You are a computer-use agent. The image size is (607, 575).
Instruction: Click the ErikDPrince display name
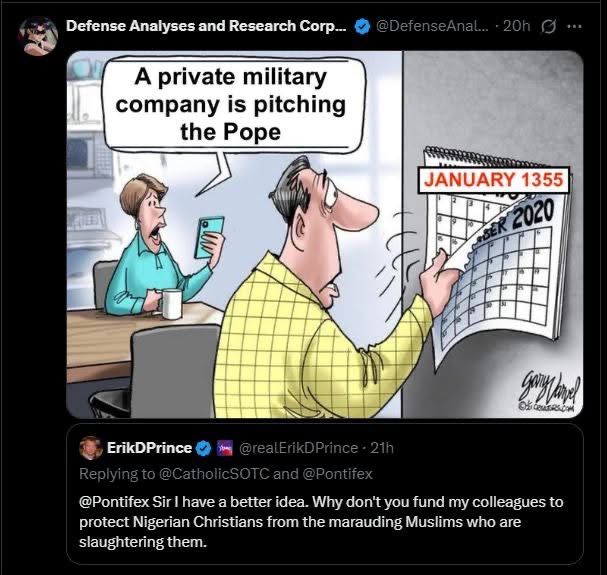149,448
